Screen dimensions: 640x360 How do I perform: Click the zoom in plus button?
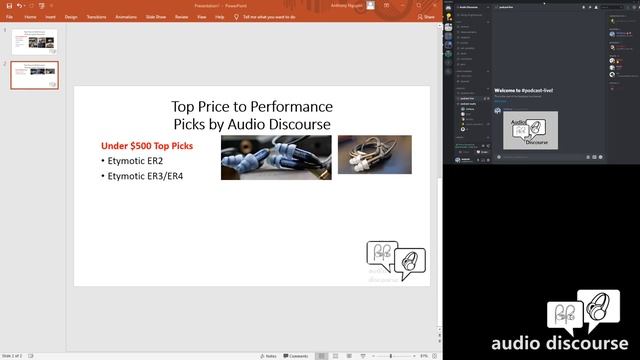tap(413, 356)
